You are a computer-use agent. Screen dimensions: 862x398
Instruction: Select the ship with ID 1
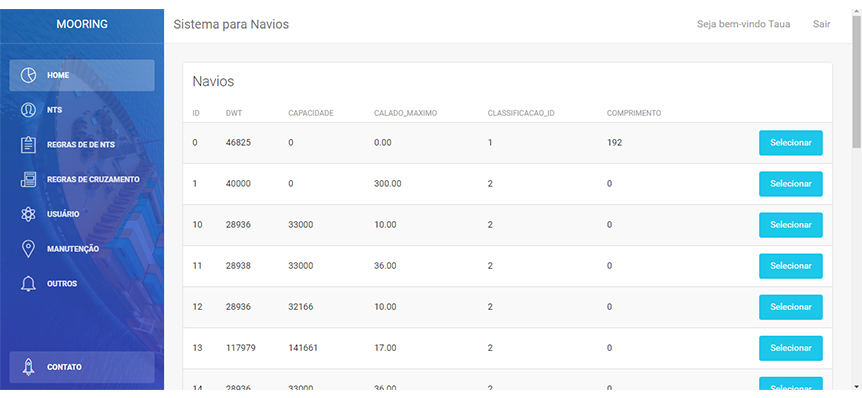coord(791,184)
